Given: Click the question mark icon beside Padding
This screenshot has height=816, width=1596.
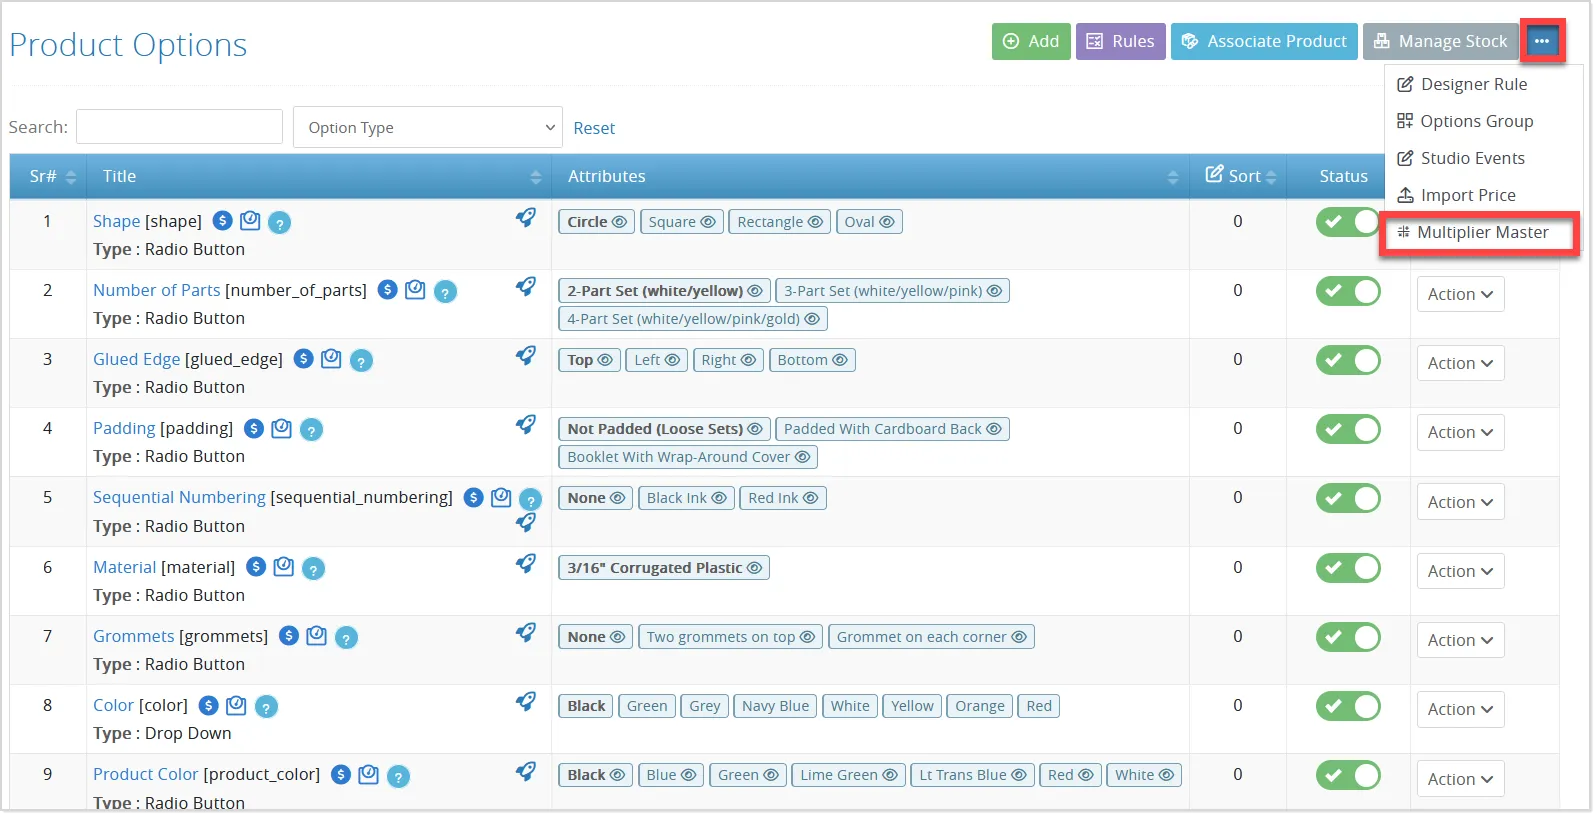Looking at the screenshot, I should click(x=312, y=431).
